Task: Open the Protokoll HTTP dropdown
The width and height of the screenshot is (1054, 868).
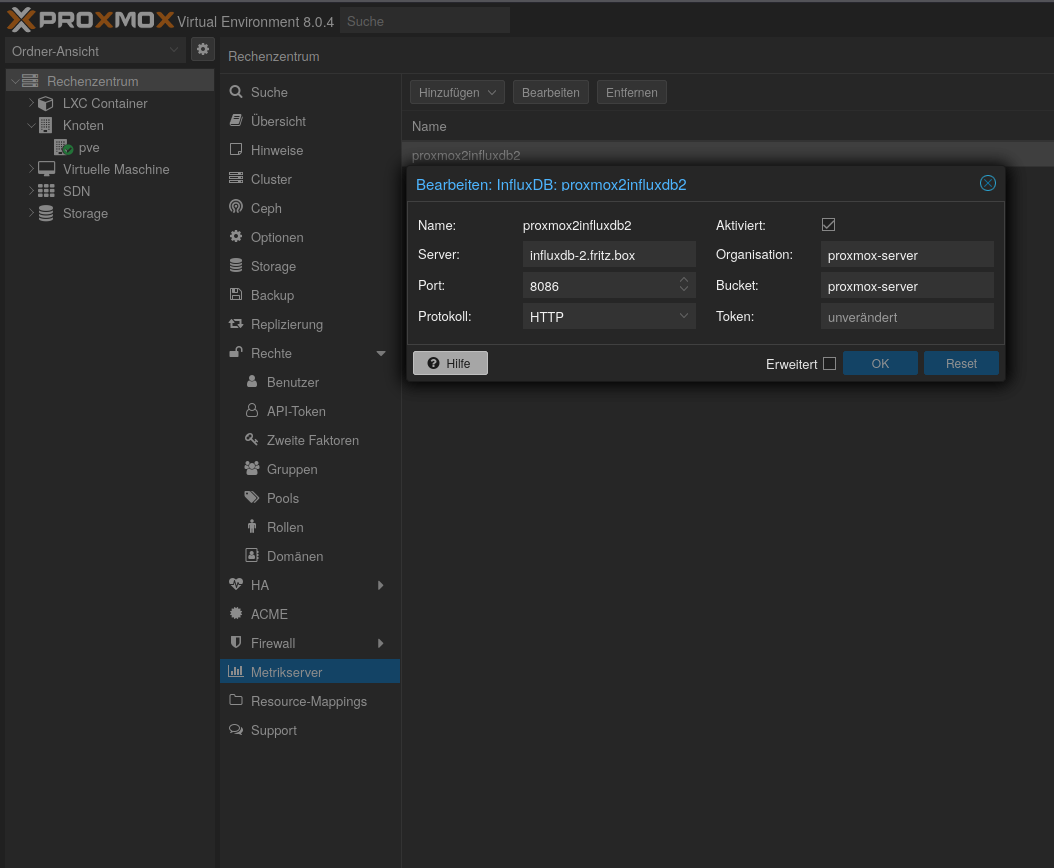Action: pyautogui.click(x=609, y=317)
